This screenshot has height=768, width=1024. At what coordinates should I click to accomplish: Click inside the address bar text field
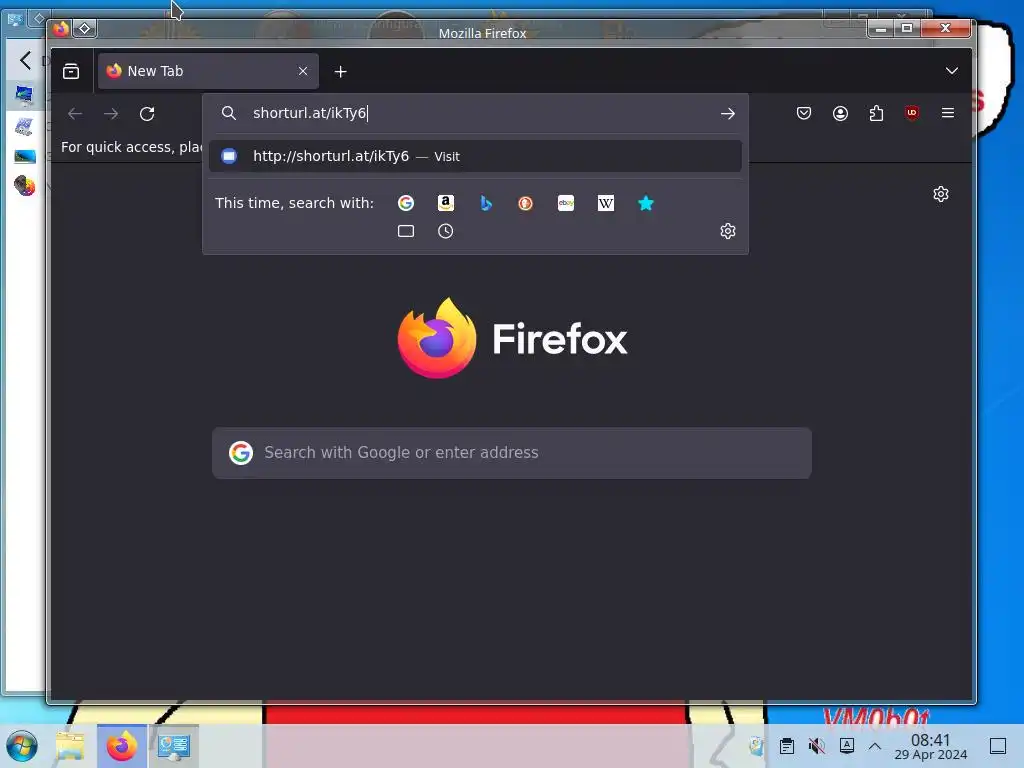tap(477, 113)
